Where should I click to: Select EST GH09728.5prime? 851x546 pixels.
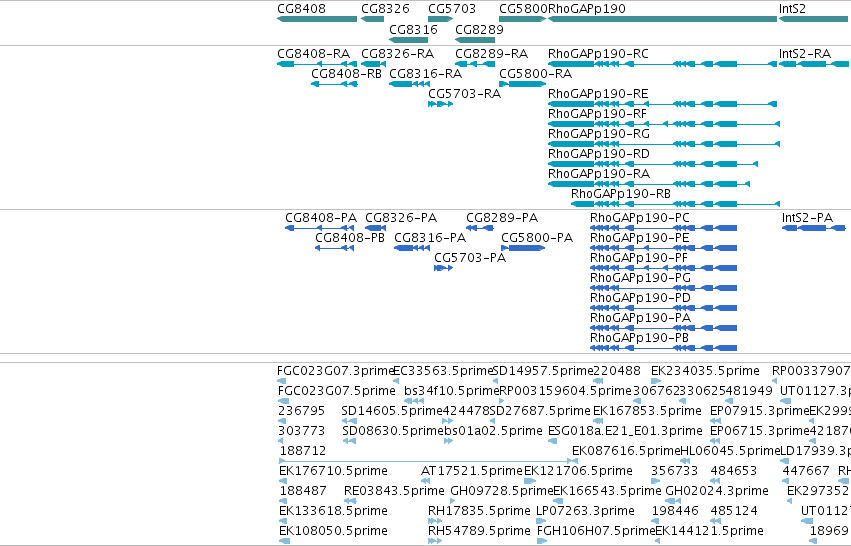tap(453, 501)
